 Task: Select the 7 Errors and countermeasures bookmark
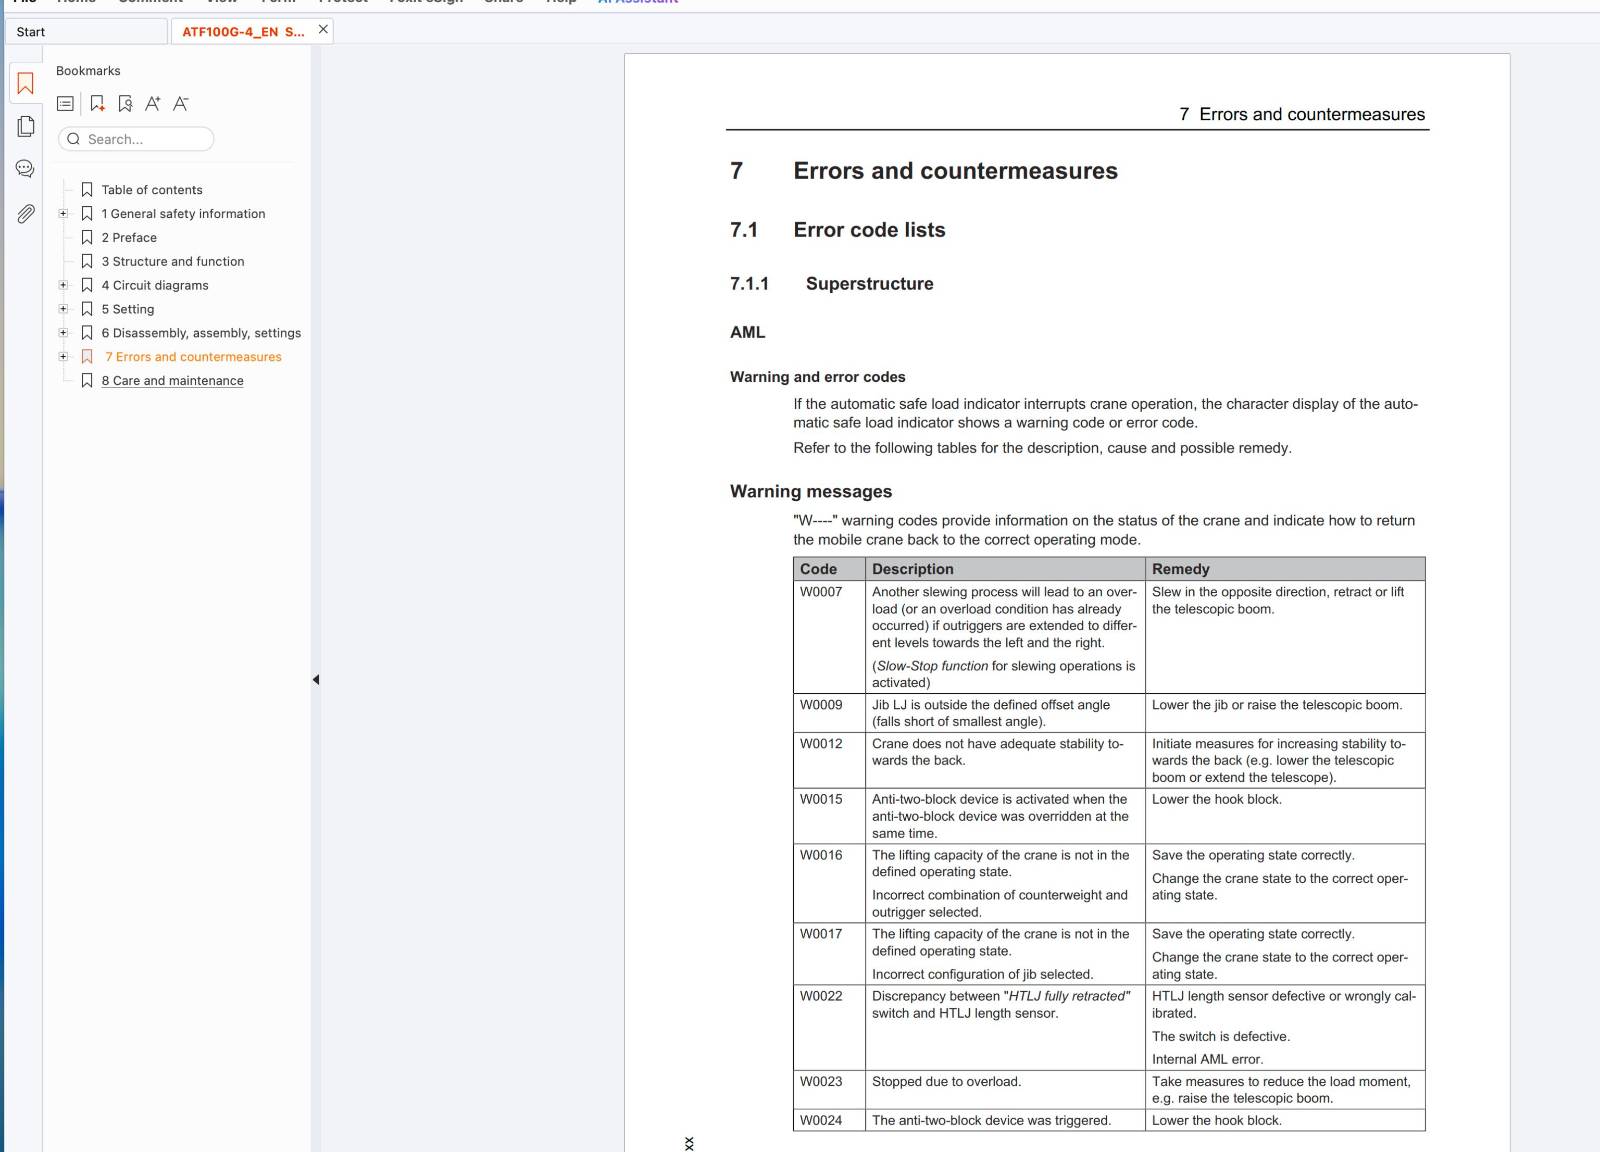[x=194, y=357]
